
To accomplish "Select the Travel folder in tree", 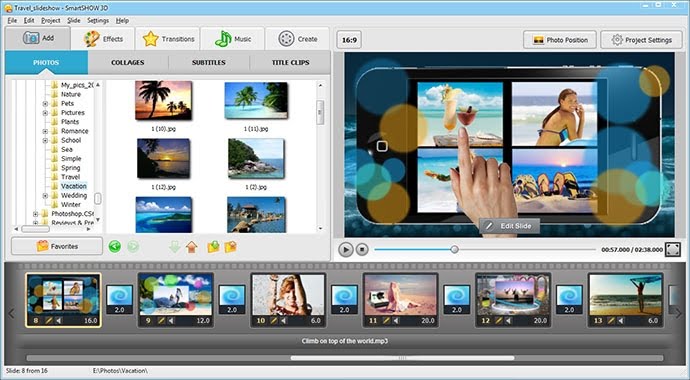I will [70, 177].
